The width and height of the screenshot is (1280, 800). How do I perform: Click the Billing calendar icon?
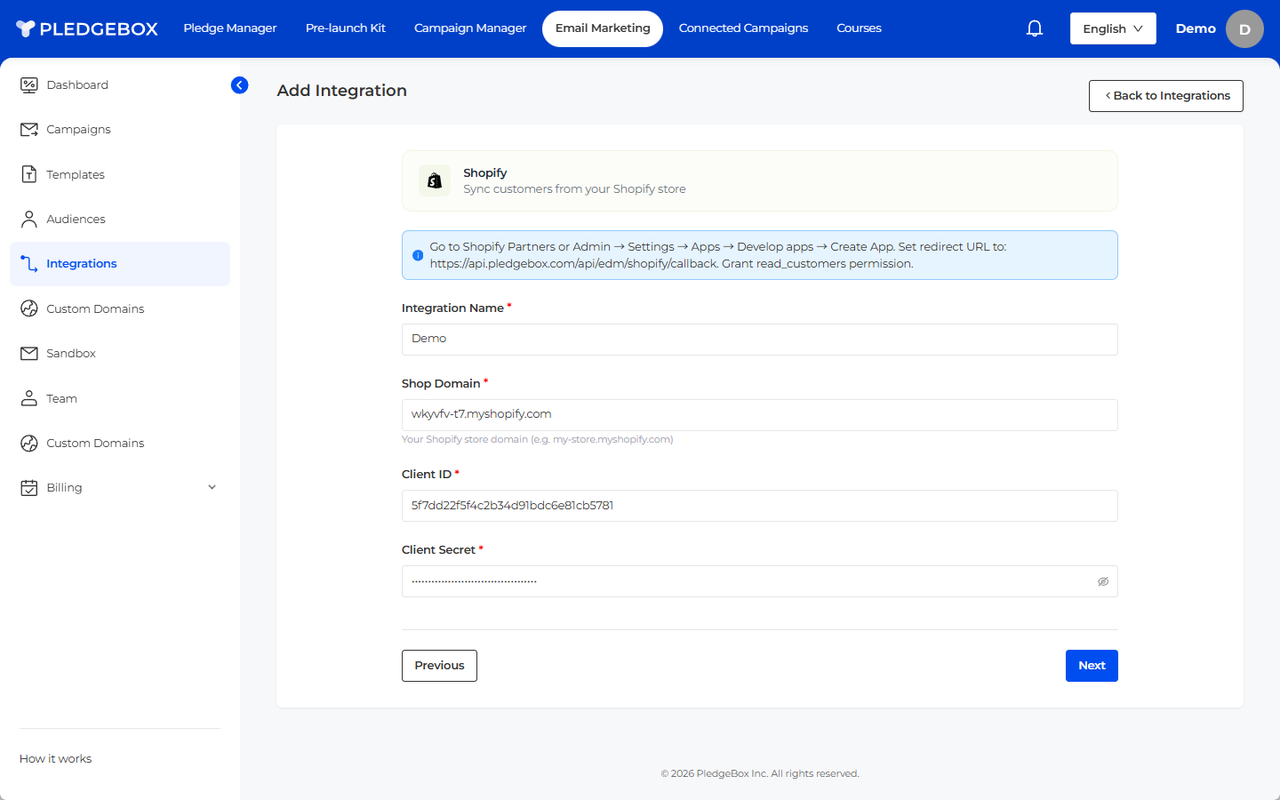[29, 488]
